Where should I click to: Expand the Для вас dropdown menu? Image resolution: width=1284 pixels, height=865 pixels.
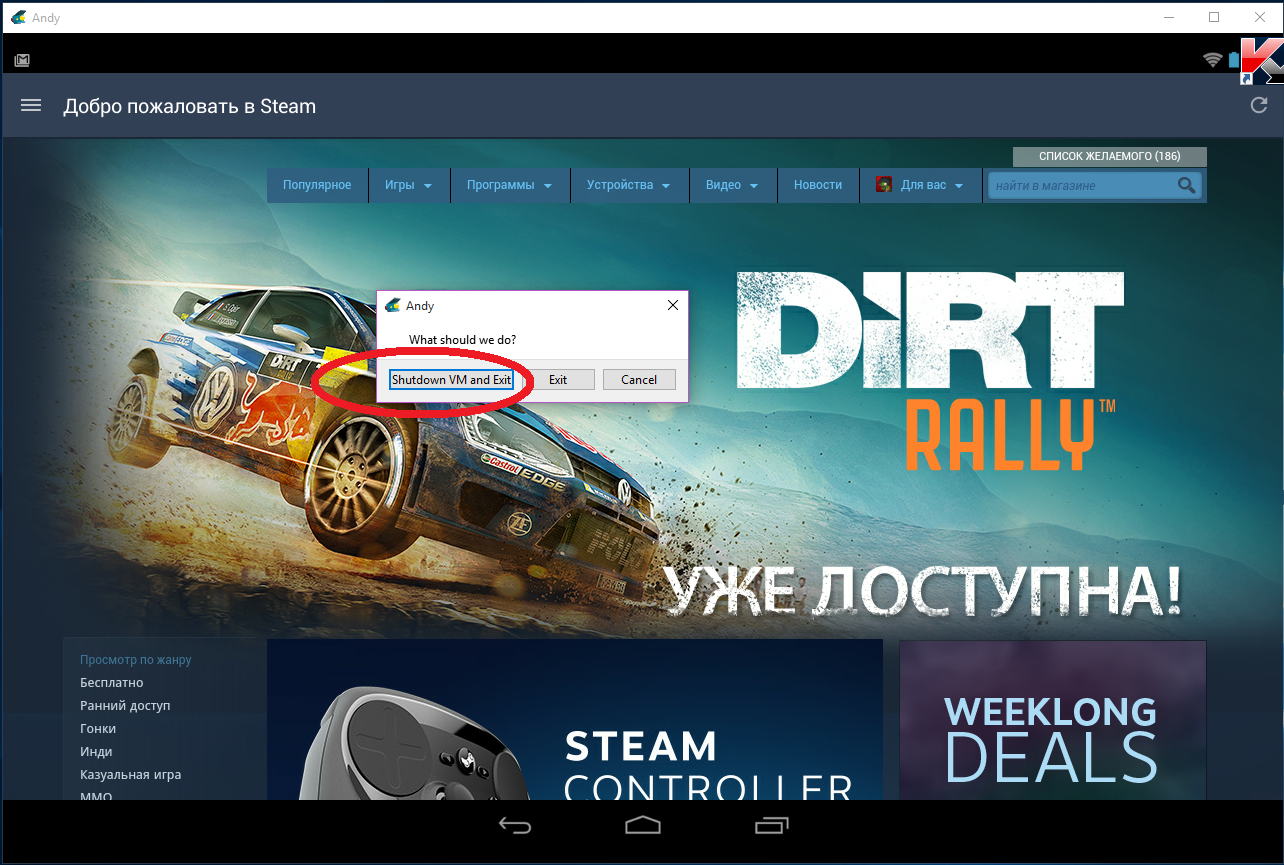(x=920, y=185)
